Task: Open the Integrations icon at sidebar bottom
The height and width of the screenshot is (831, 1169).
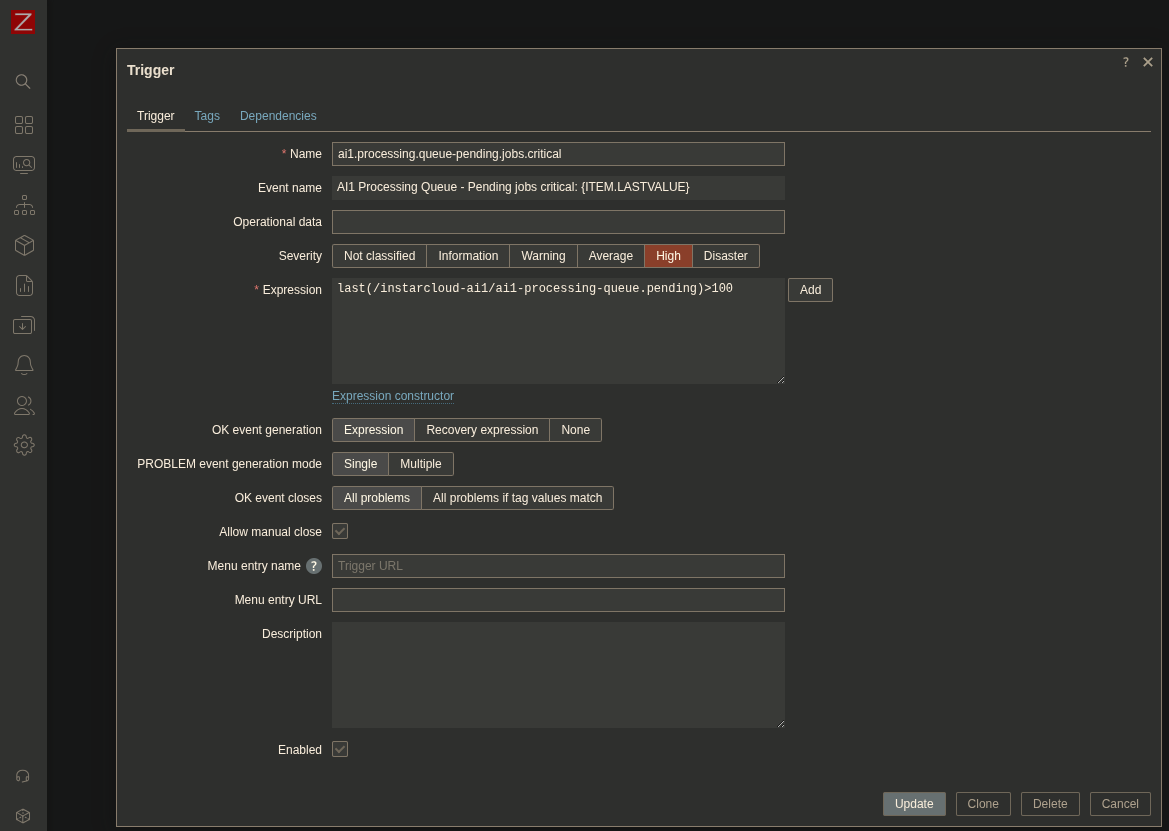Action: click(23, 816)
